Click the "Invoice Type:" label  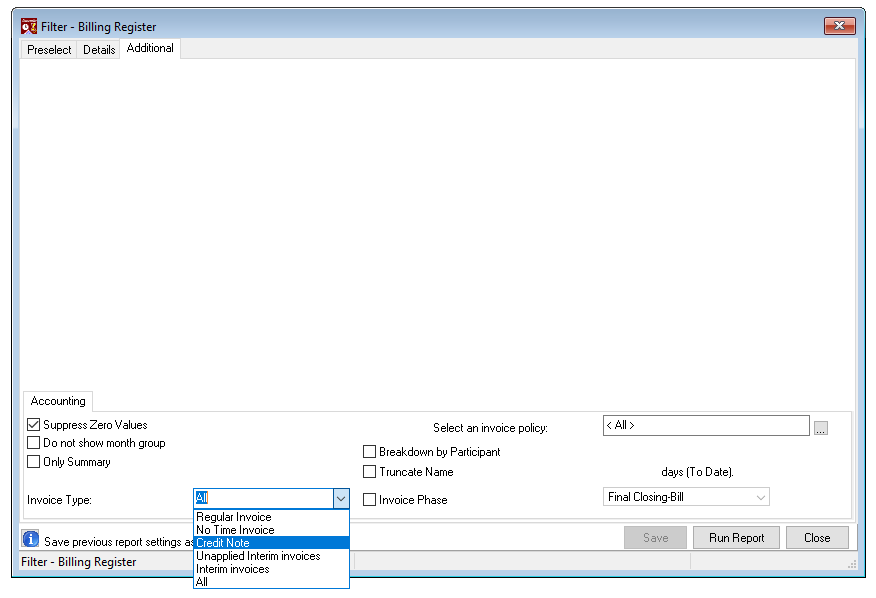pyautogui.click(x=59, y=500)
